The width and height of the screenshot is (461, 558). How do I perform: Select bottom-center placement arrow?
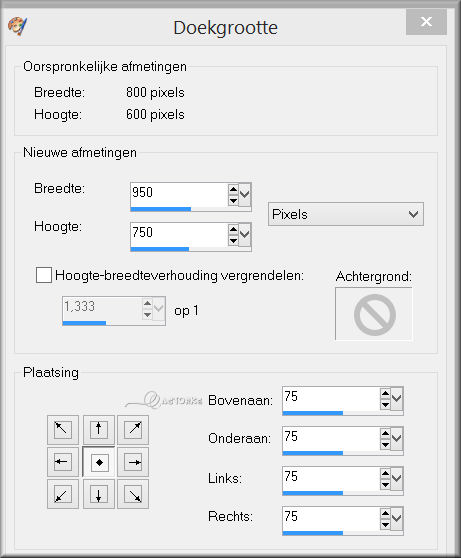(99, 494)
